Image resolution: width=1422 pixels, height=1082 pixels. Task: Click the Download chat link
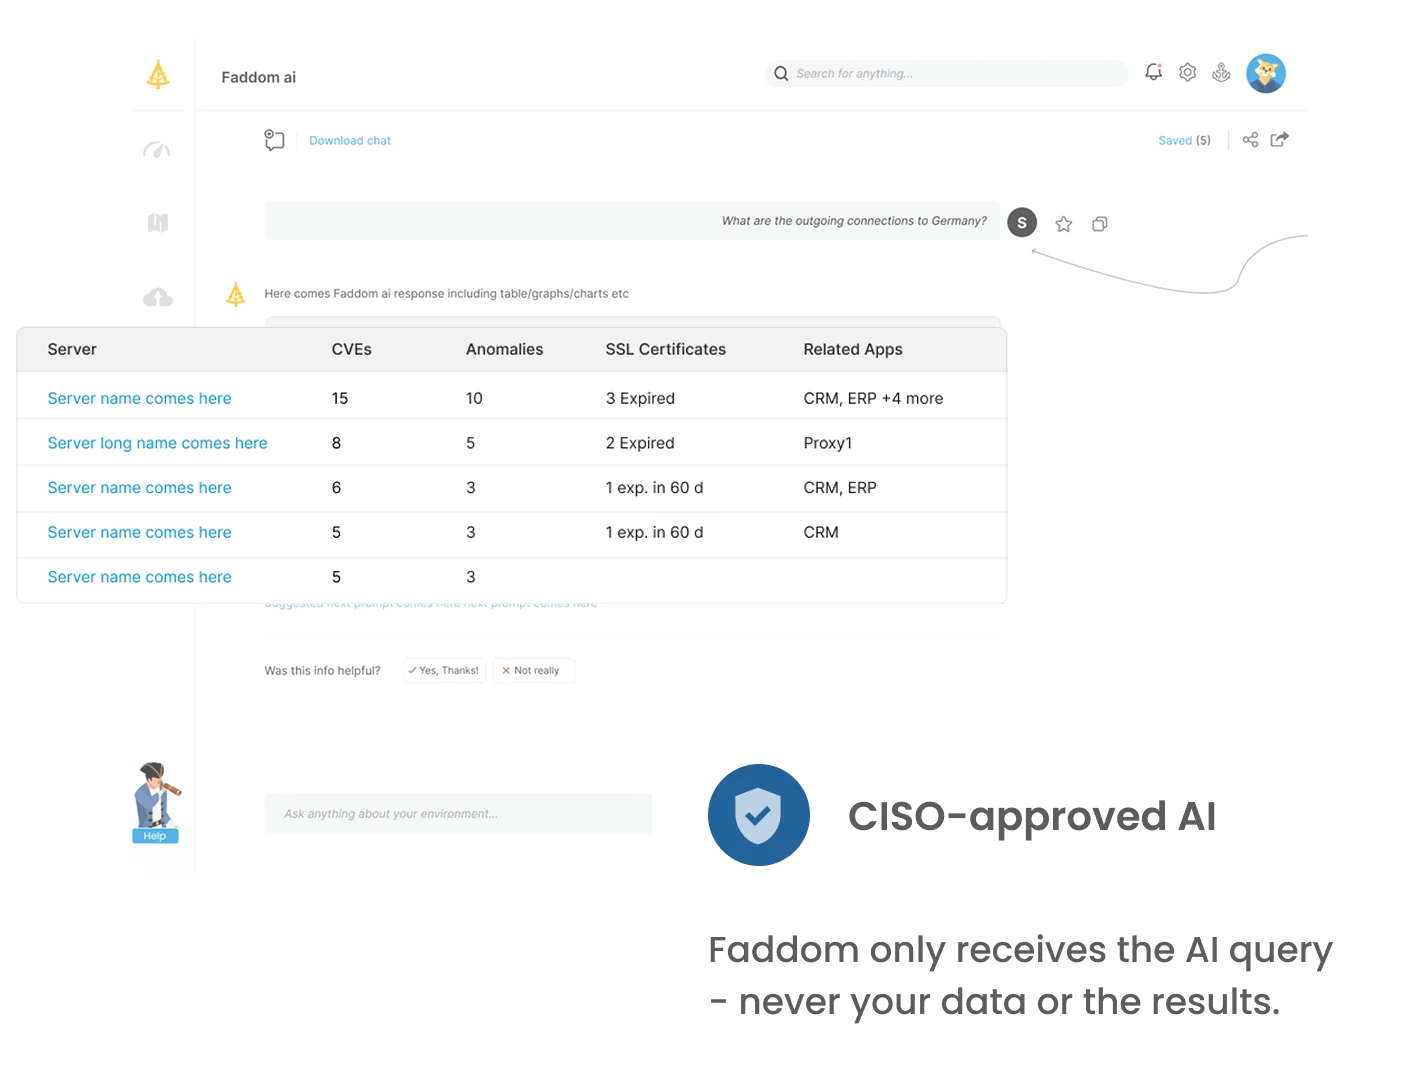click(350, 141)
